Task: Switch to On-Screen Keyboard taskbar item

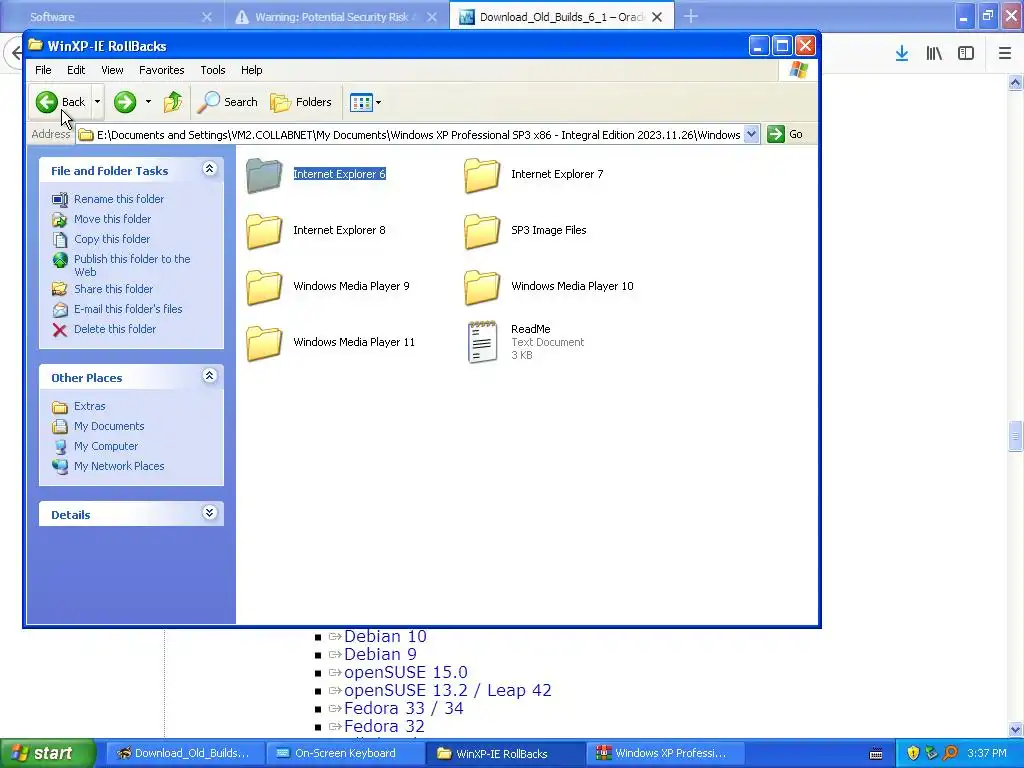Action: point(345,754)
